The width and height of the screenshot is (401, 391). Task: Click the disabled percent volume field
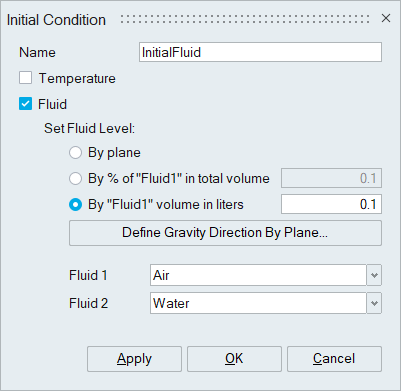click(331, 178)
